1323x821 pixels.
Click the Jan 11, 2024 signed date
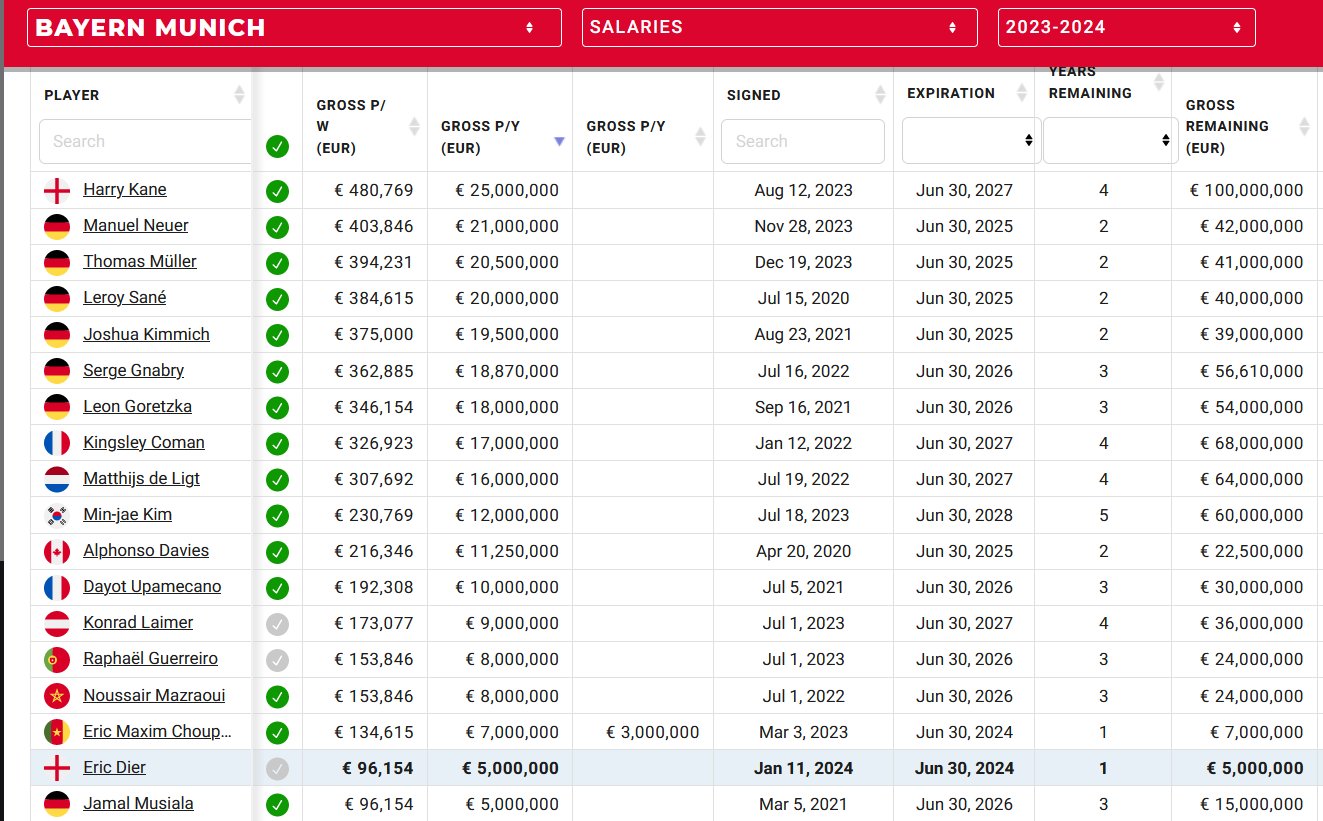point(803,768)
